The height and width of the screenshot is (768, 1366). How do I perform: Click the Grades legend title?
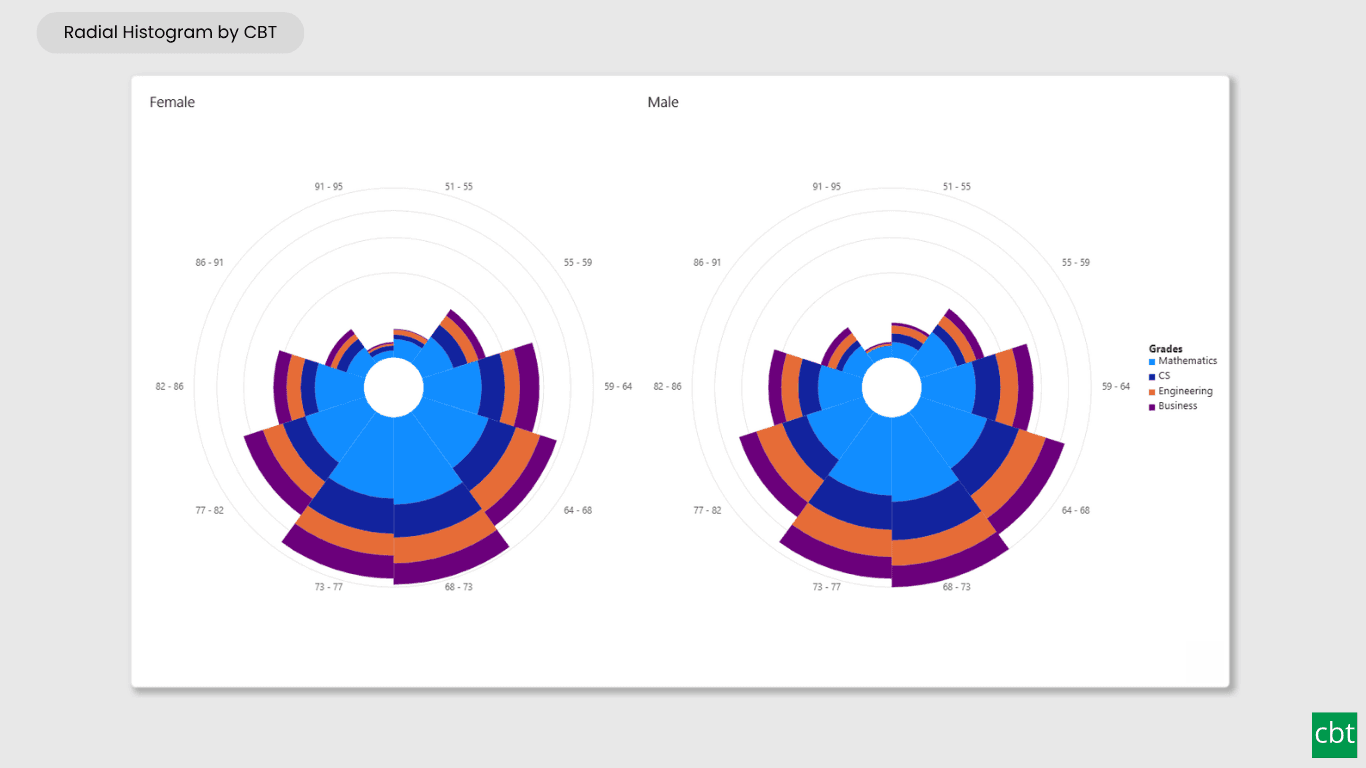[1166, 349]
